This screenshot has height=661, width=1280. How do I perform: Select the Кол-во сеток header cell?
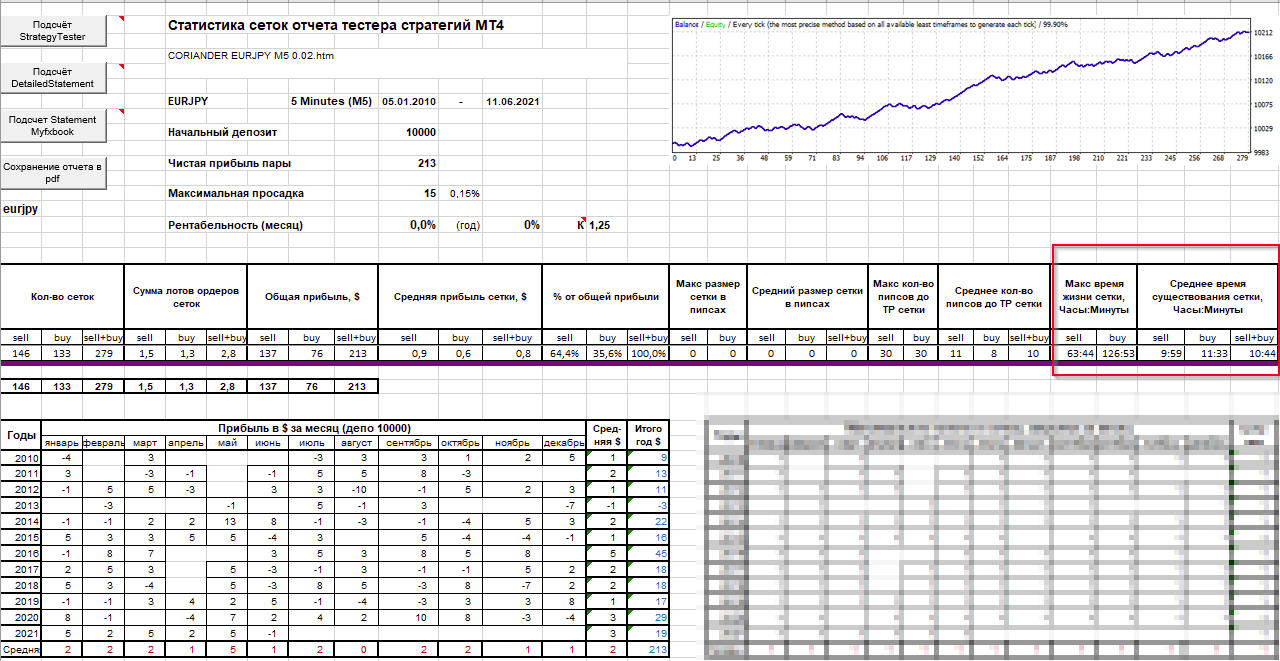pos(61,296)
